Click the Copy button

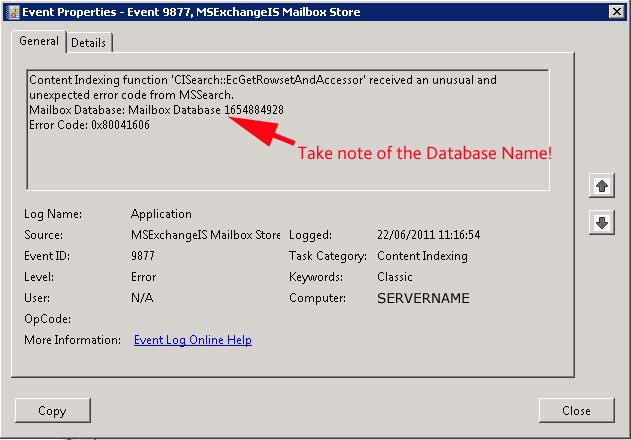pos(53,411)
